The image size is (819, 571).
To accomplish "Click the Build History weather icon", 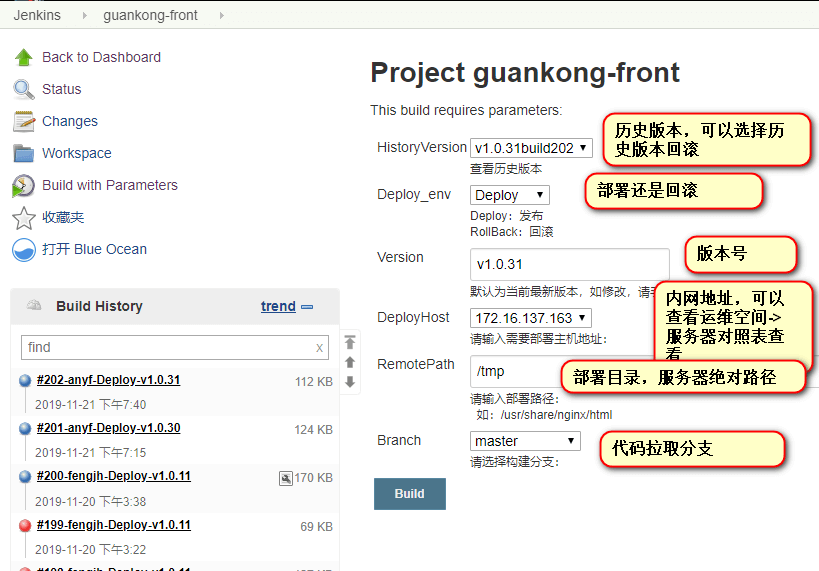I will tap(34, 305).
